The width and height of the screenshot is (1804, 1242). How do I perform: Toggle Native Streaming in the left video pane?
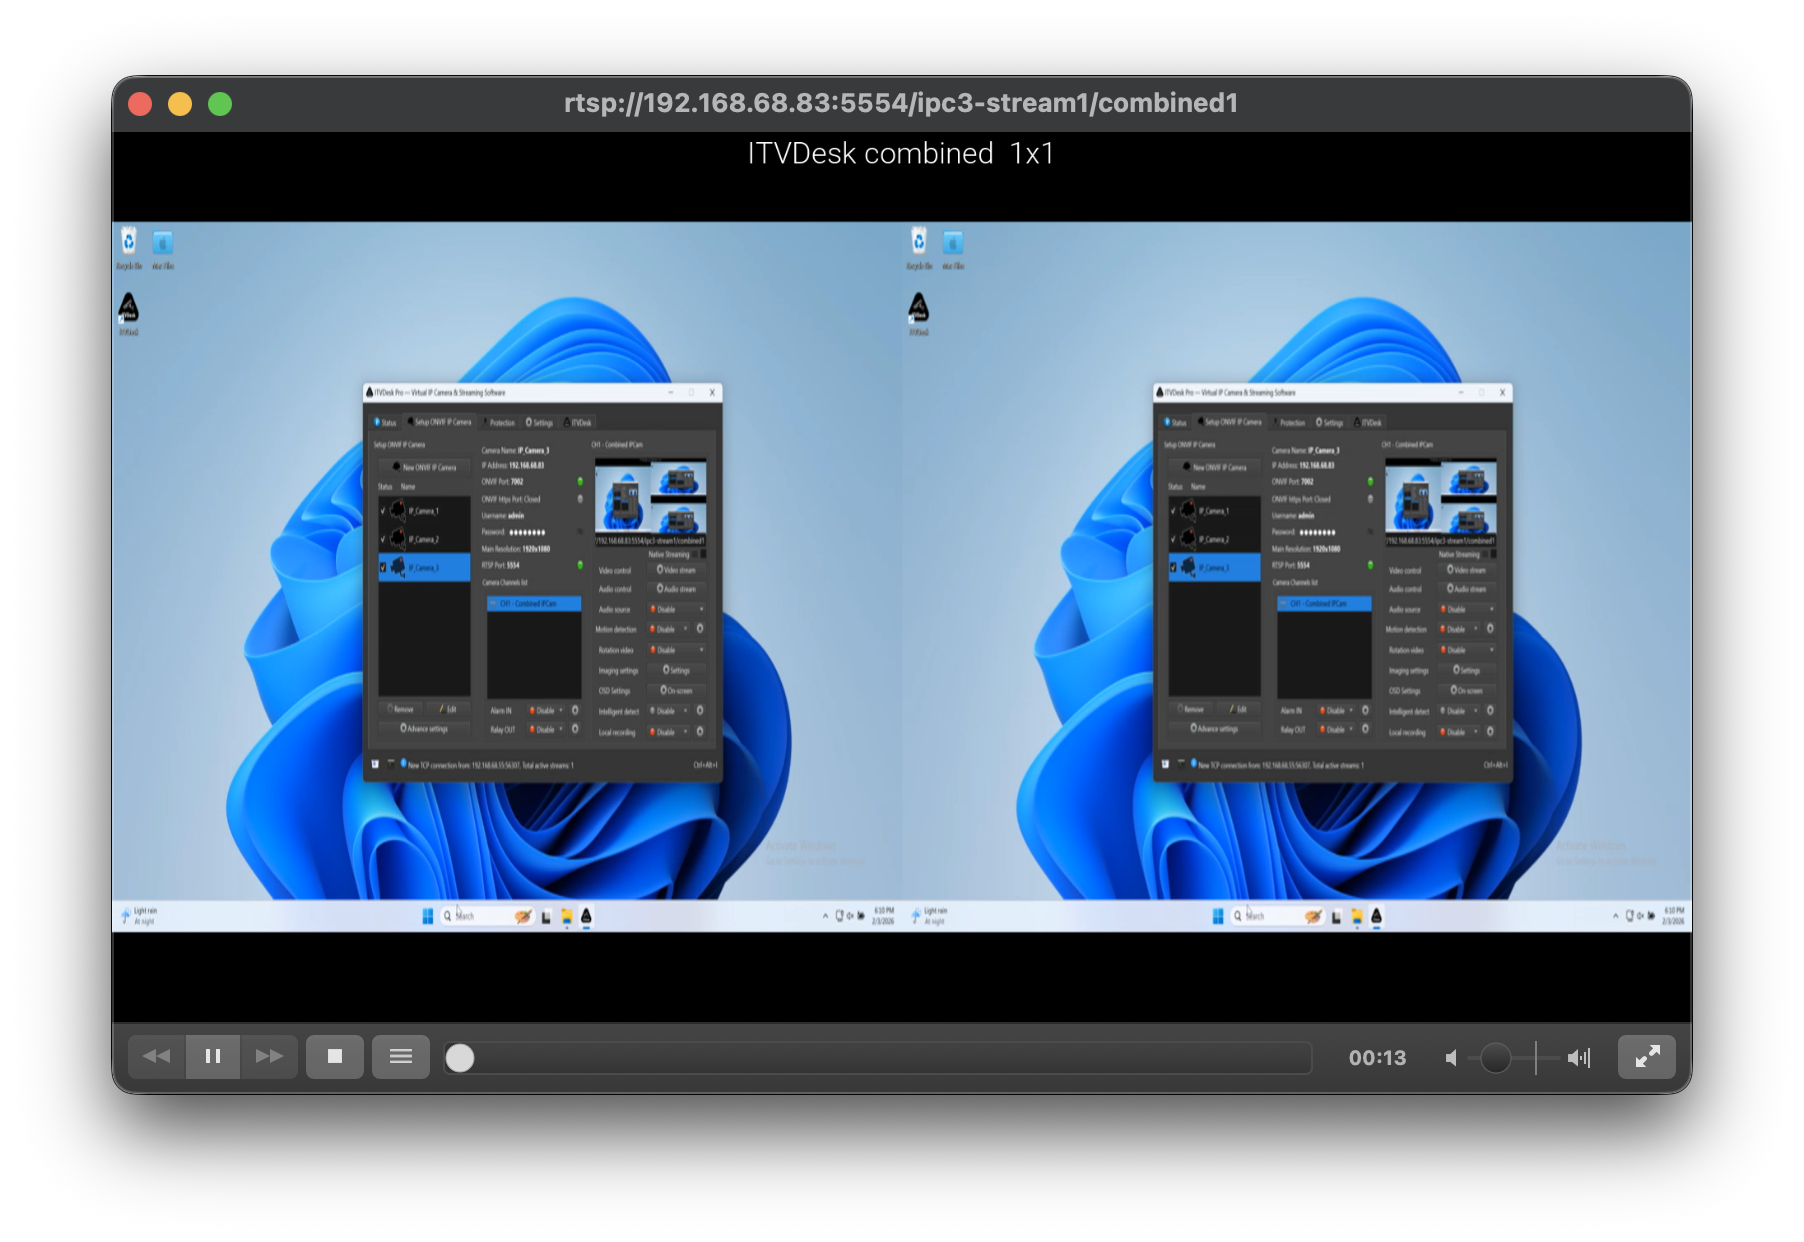tap(703, 554)
